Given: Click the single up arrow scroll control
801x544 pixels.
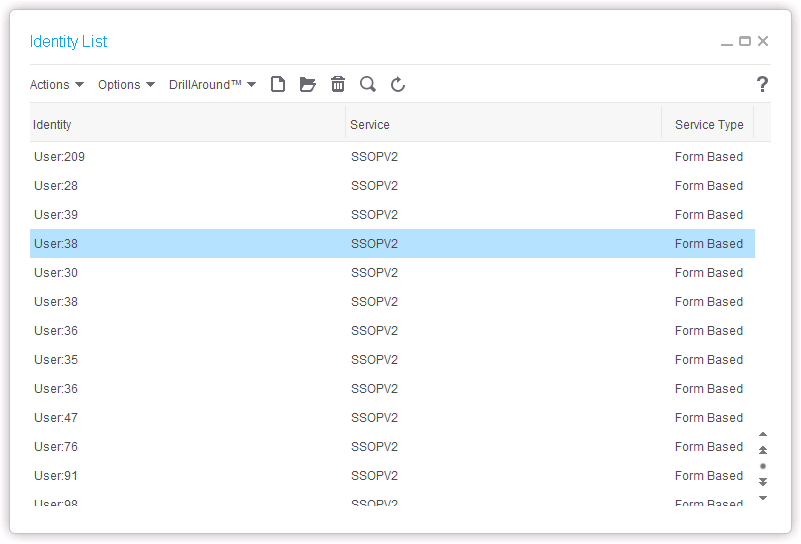Looking at the screenshot, I should click(x=763, y=434).
